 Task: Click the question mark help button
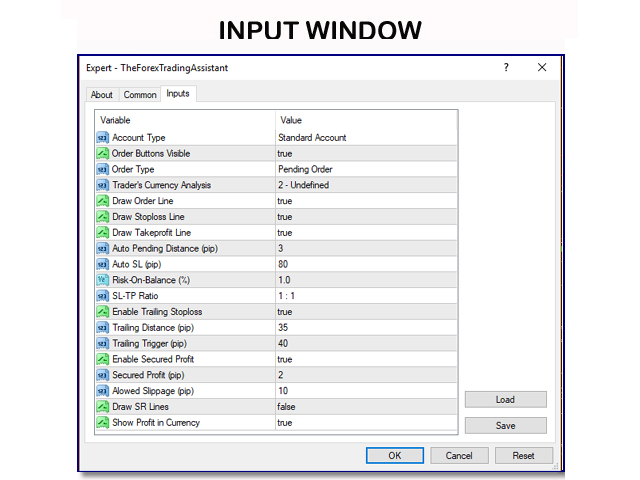point(506,68)
